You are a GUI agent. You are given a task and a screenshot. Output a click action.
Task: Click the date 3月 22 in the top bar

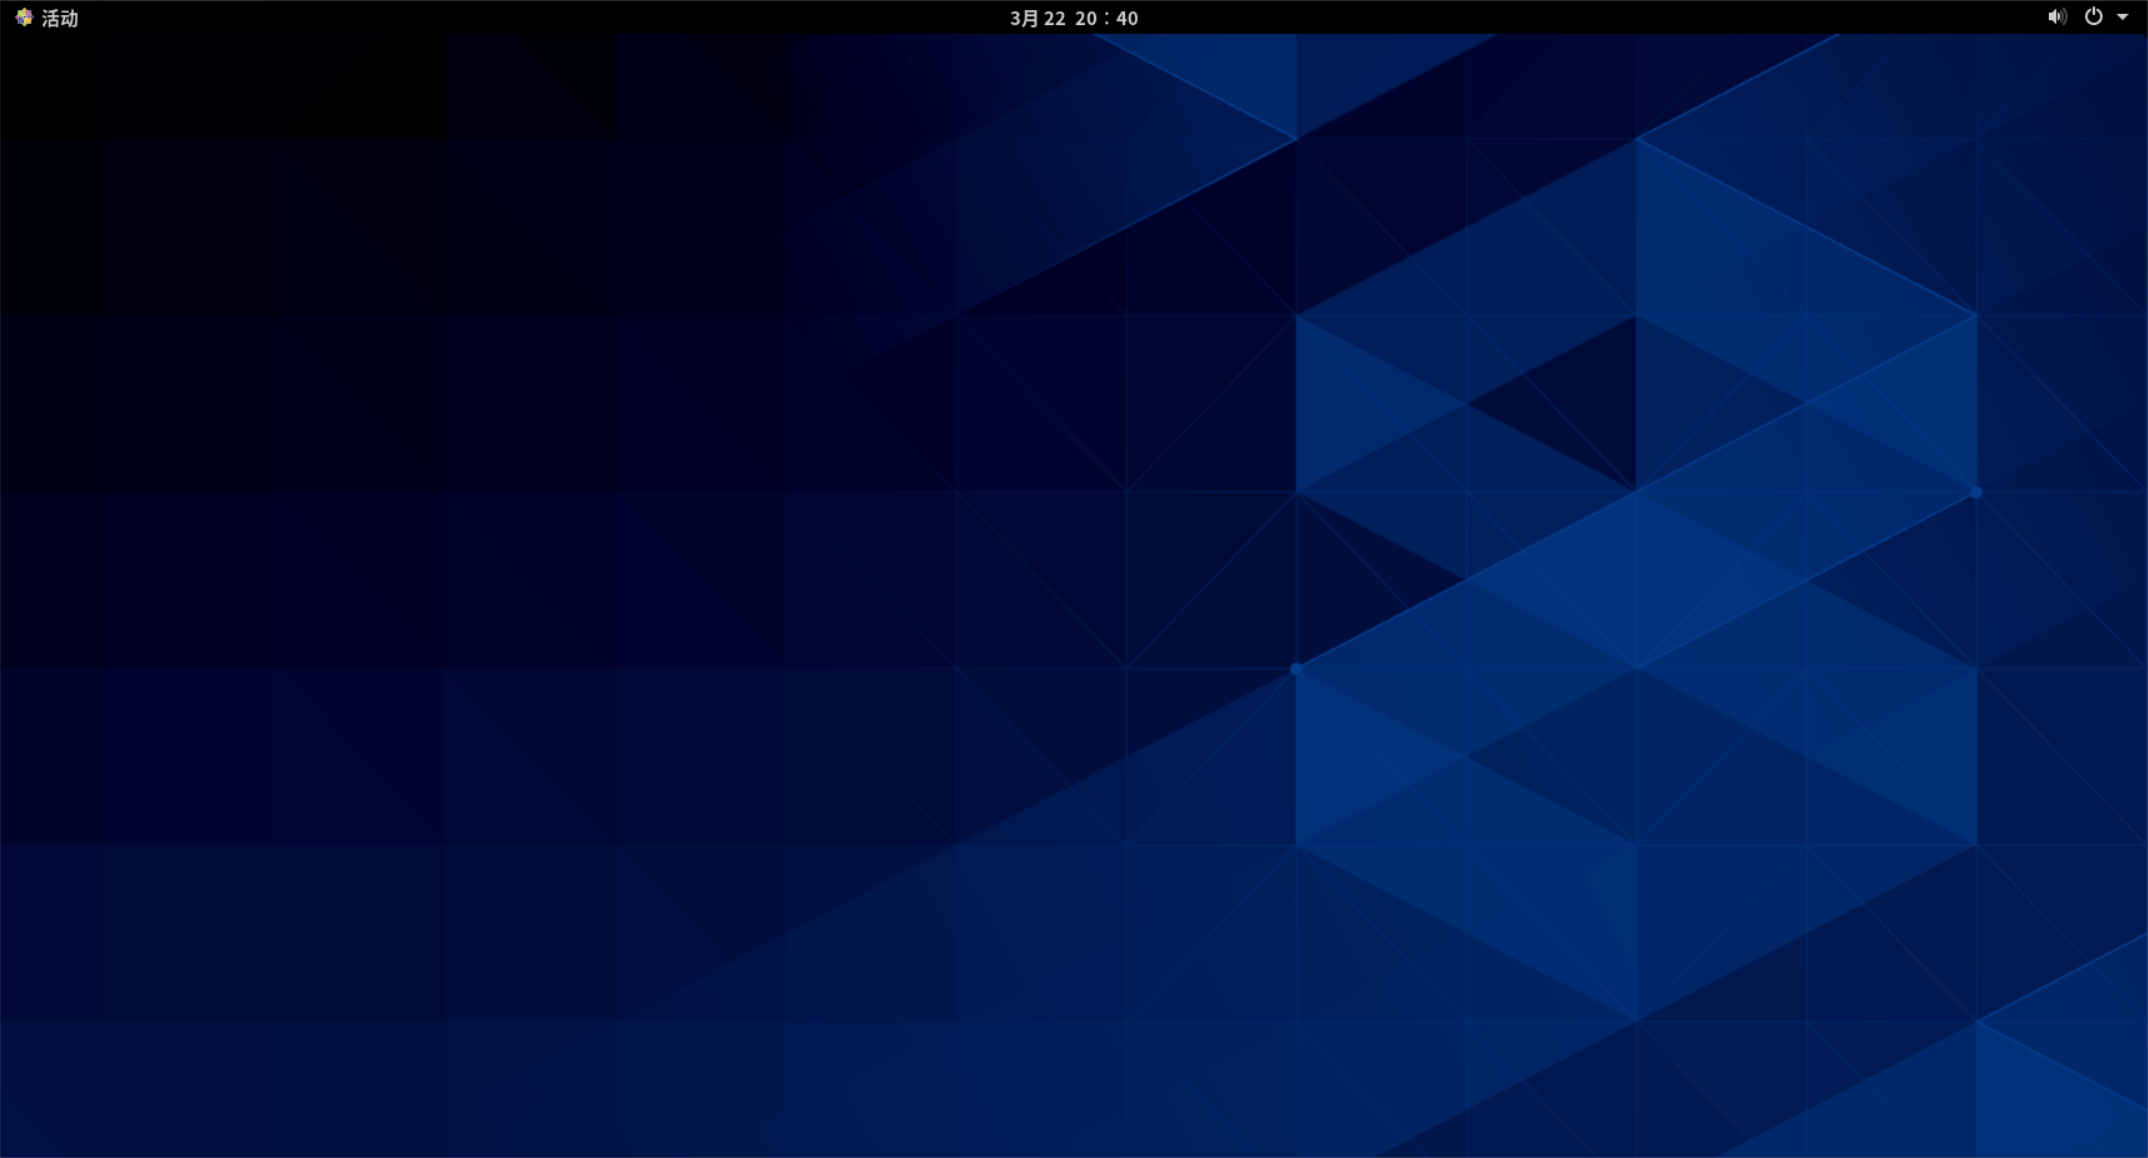[1037, 18]
